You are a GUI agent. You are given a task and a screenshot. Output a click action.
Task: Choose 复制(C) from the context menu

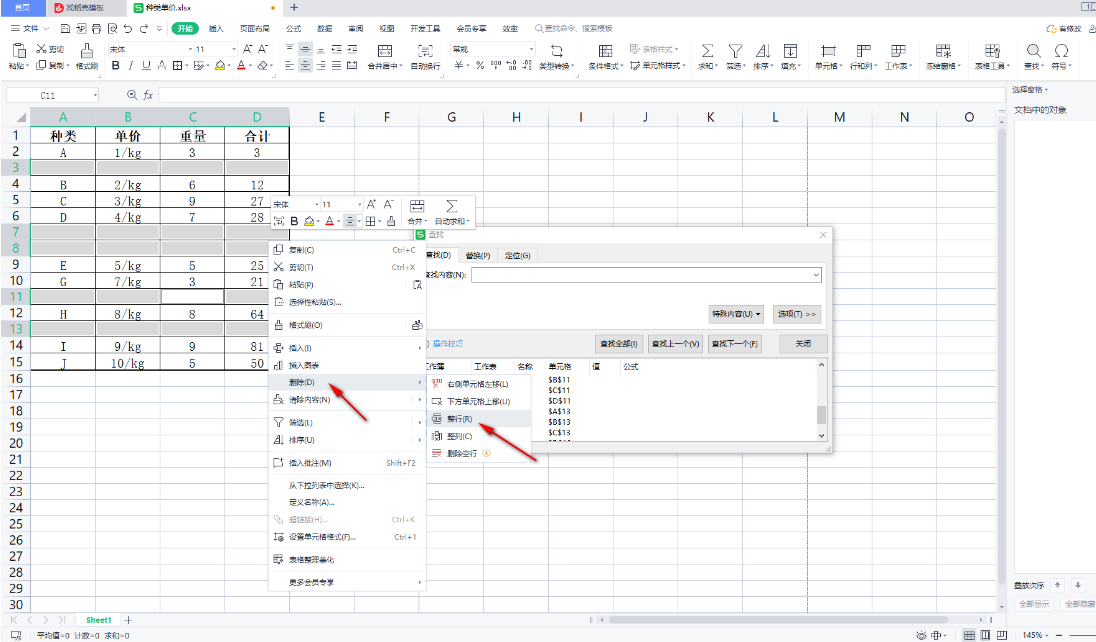(x=347, y=250)
